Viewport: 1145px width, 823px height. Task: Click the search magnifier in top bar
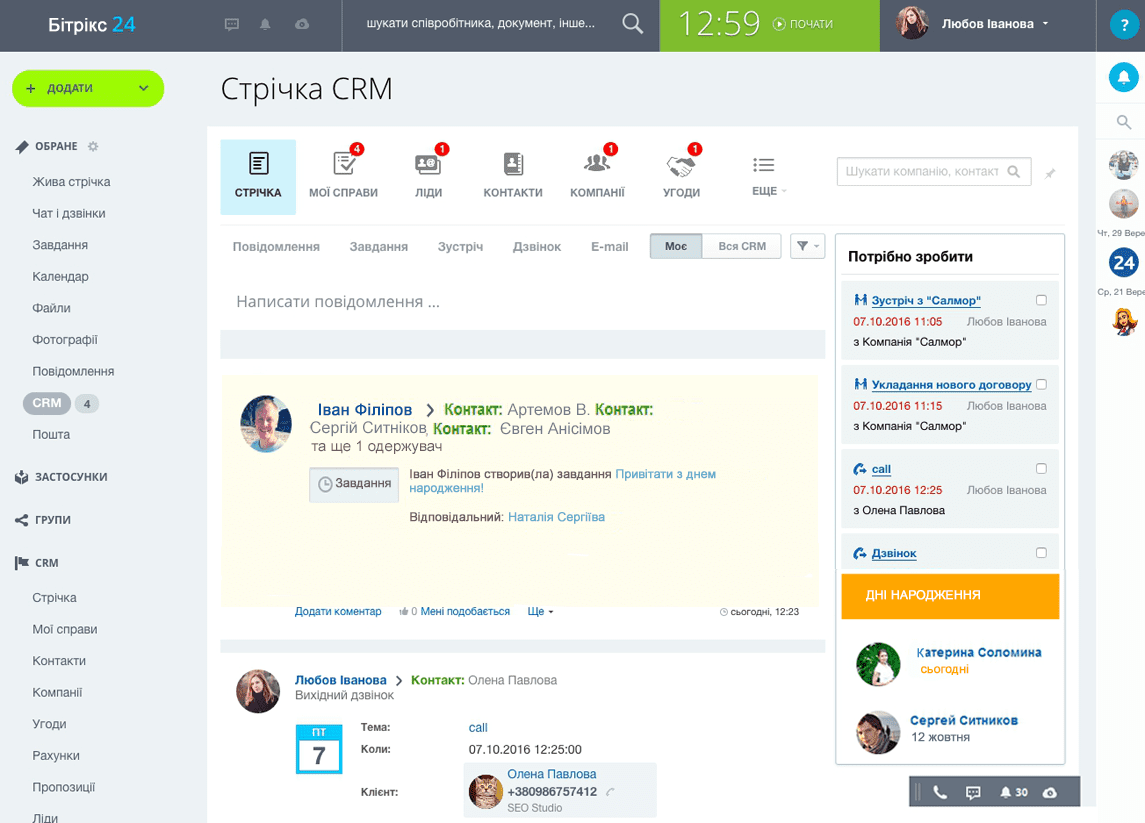[x=632, y=24]
